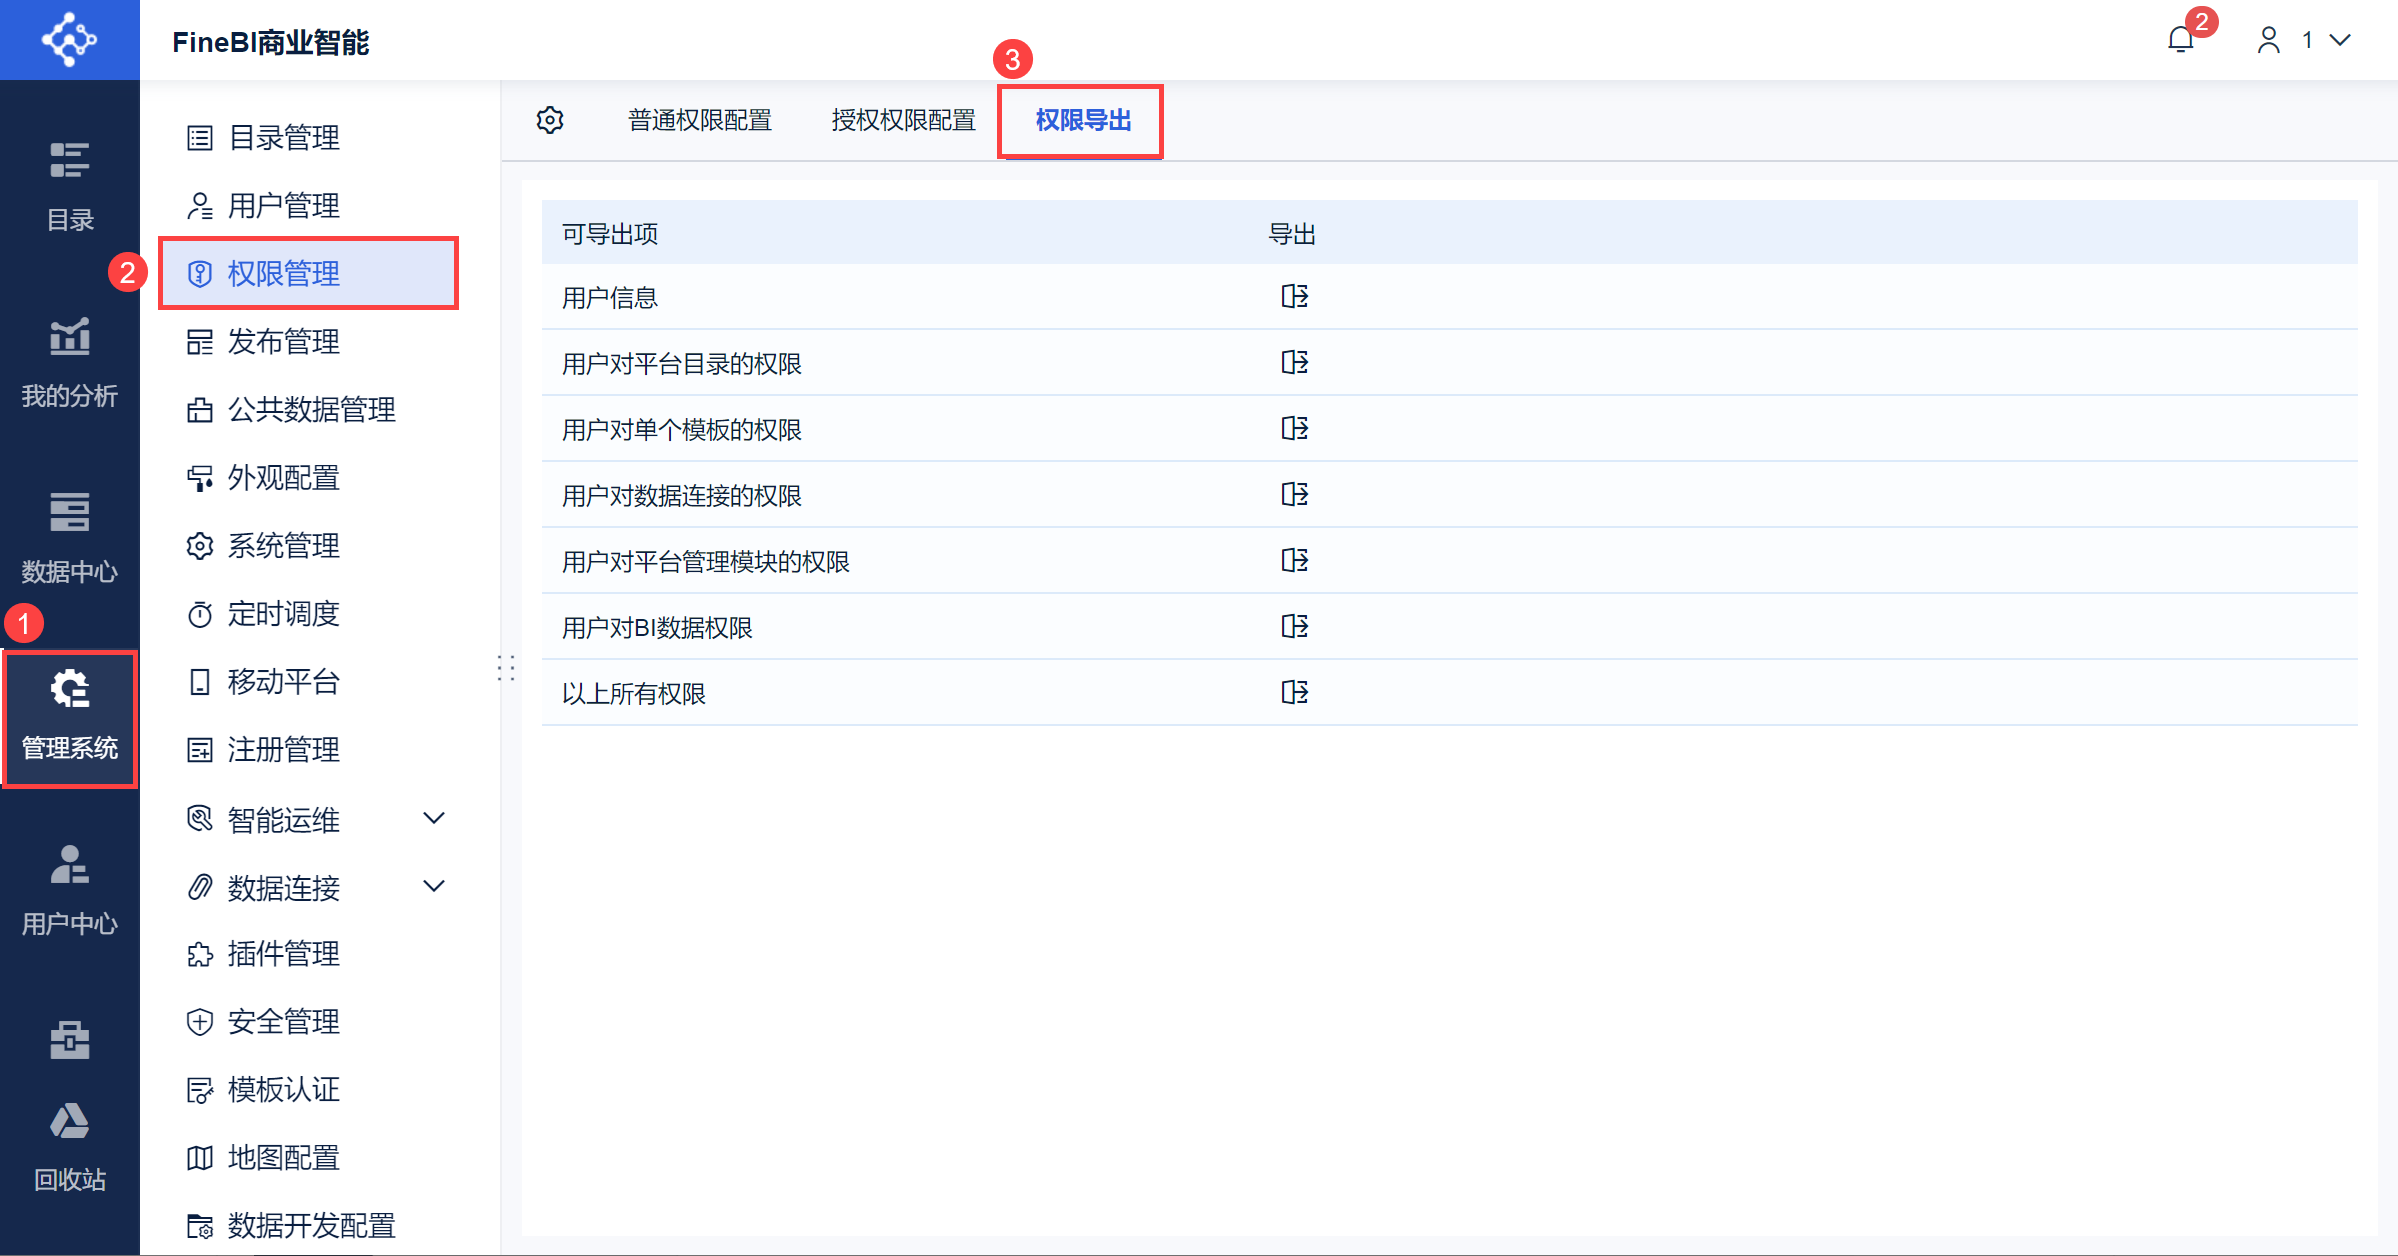Switch to 普通权限配置 tab
This screenshot has width=2398, height=1256.
click(x=699, y=120)
